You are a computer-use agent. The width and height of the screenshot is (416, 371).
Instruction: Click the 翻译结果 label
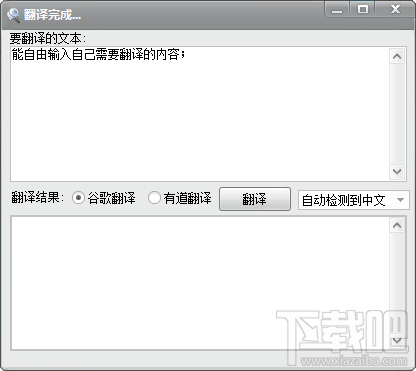tap(37, 198)
